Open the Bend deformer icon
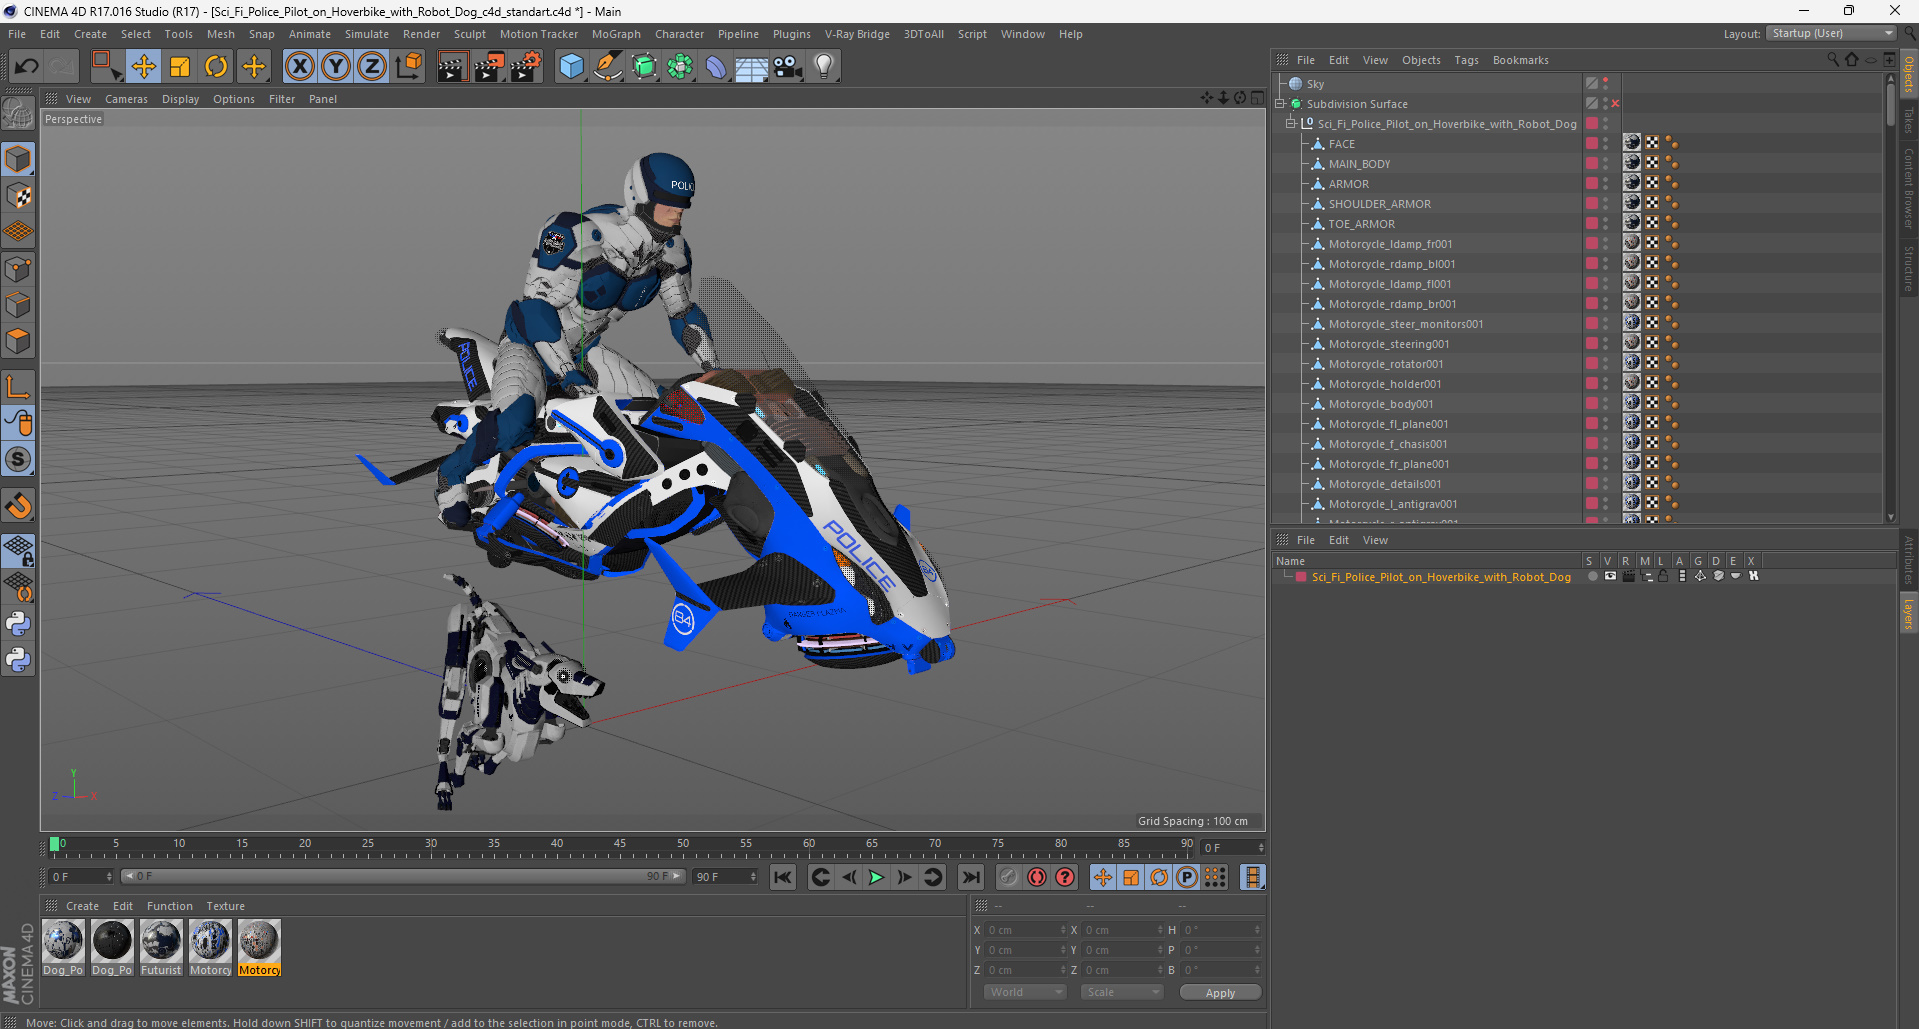Viewport: 1919px width, 1029px height. 716,67
